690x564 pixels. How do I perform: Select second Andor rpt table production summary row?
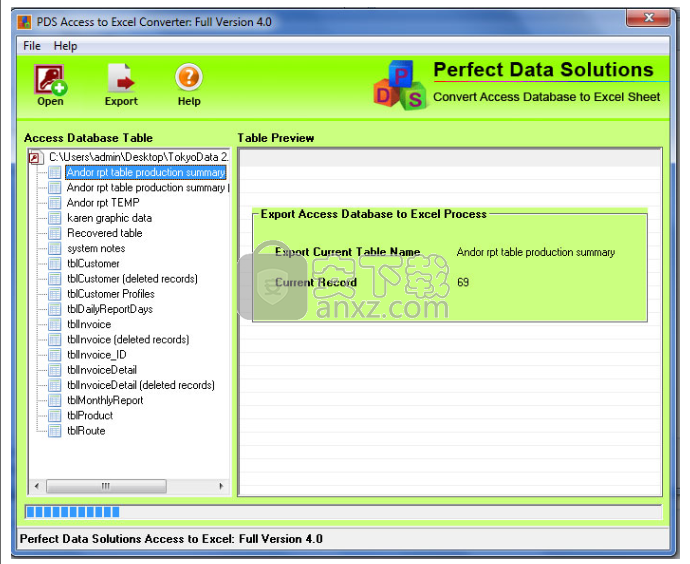tap(148, 187)
